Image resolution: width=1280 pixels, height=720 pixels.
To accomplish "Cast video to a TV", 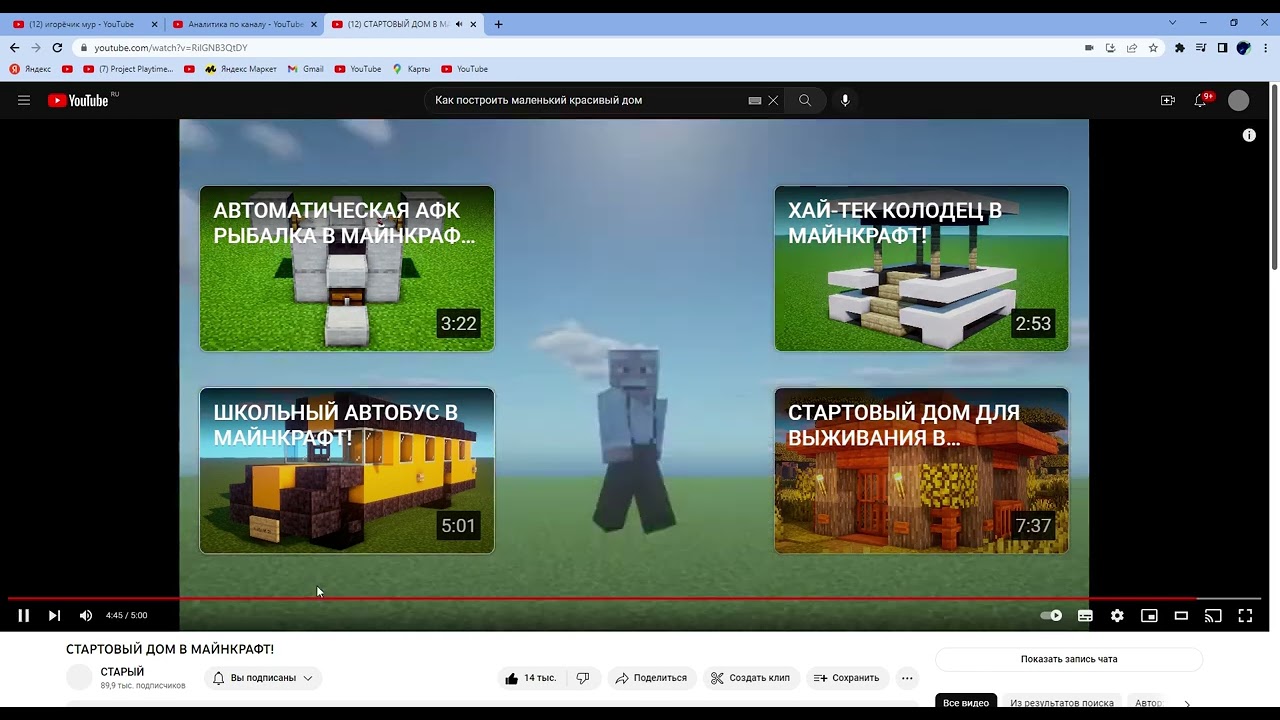I will point(1213,616).
